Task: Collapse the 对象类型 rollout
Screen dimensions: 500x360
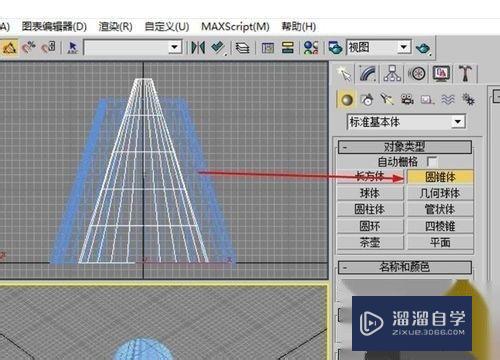Action: 405,147
